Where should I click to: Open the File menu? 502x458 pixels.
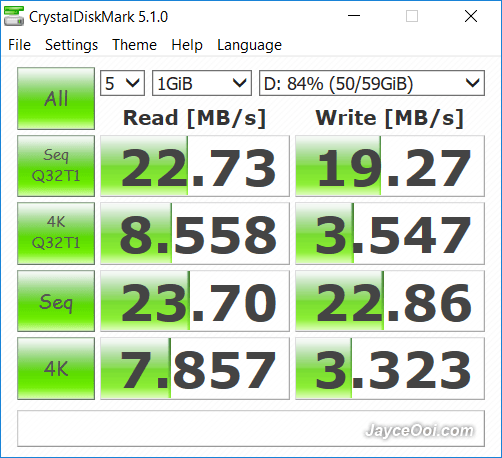click(19, 45)
